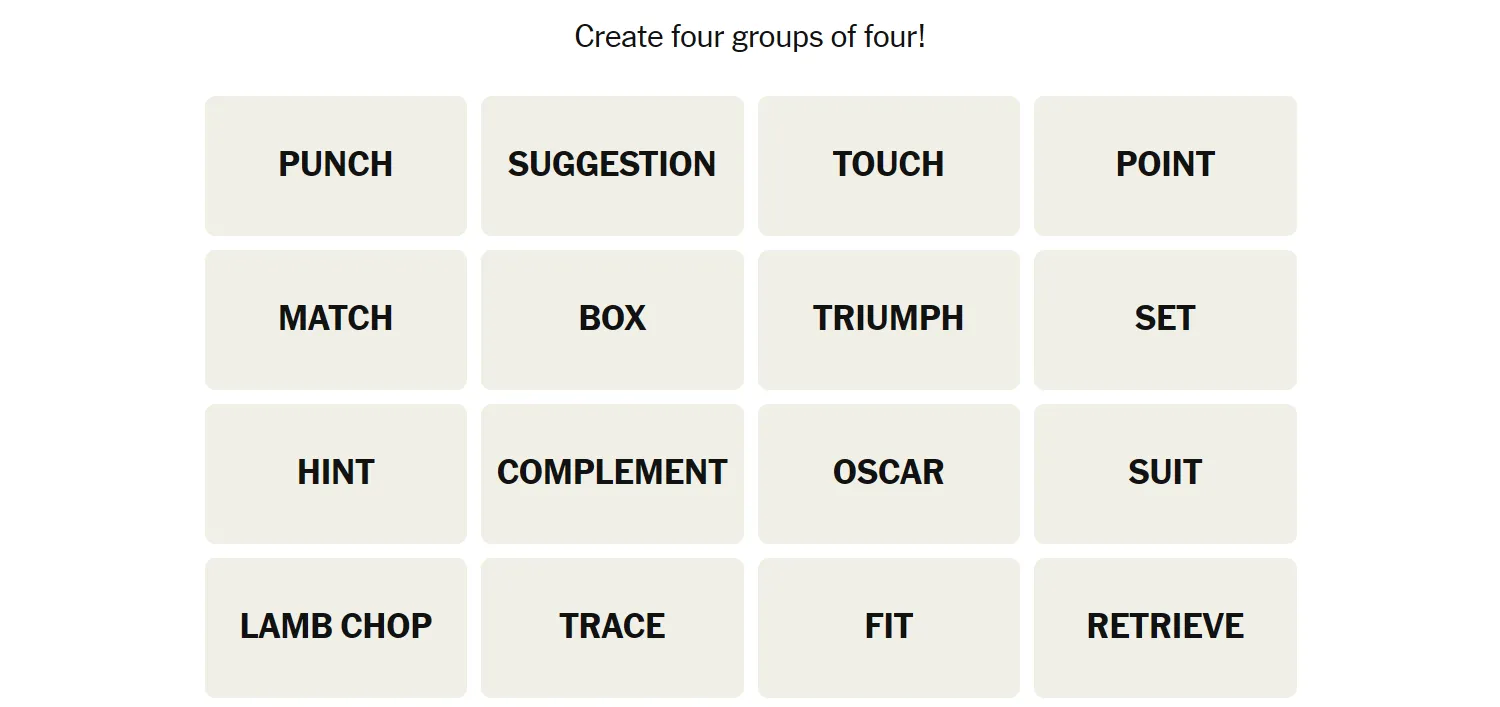Select the BOX tile
The width and height of the screenshot is (1500, 707).
pos(612,320)
